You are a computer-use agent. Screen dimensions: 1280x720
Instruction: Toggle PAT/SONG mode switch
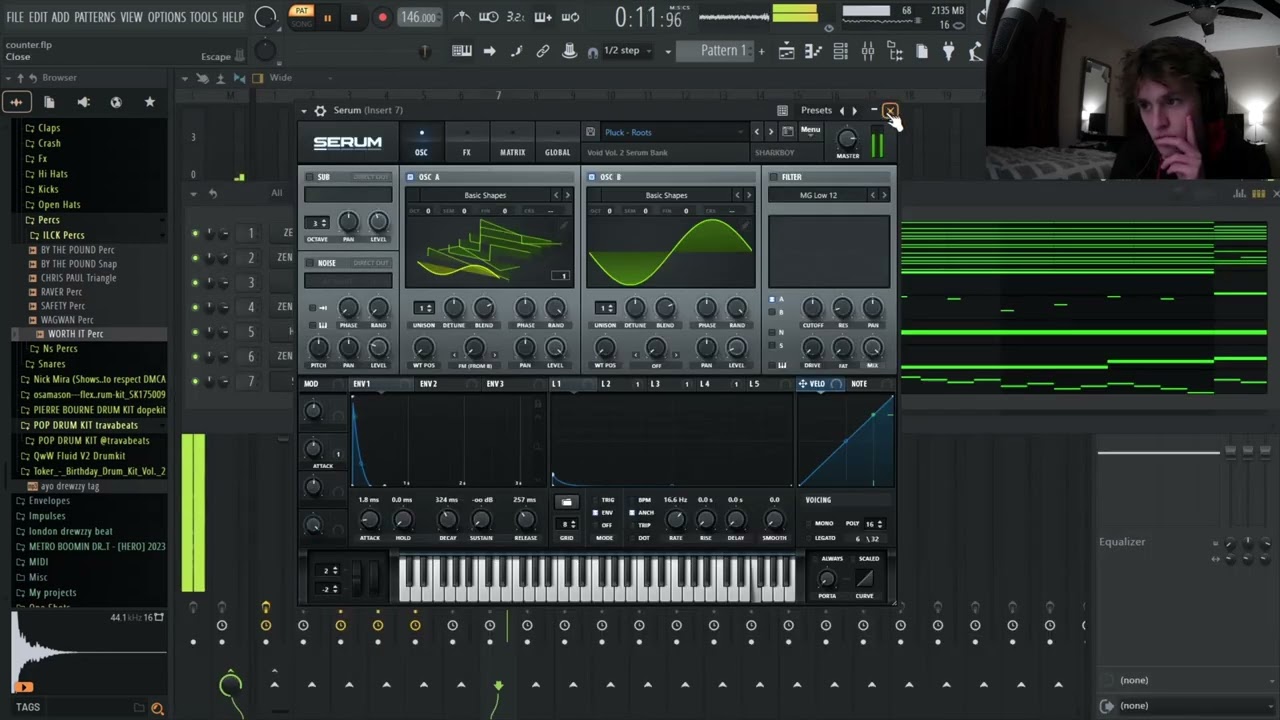click(301, 17)
